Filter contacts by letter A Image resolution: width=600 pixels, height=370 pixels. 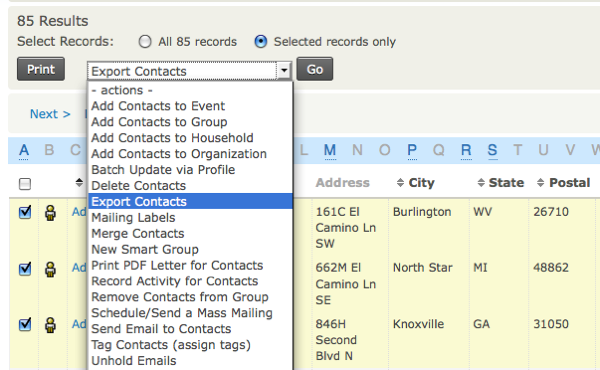coord(24,150)
